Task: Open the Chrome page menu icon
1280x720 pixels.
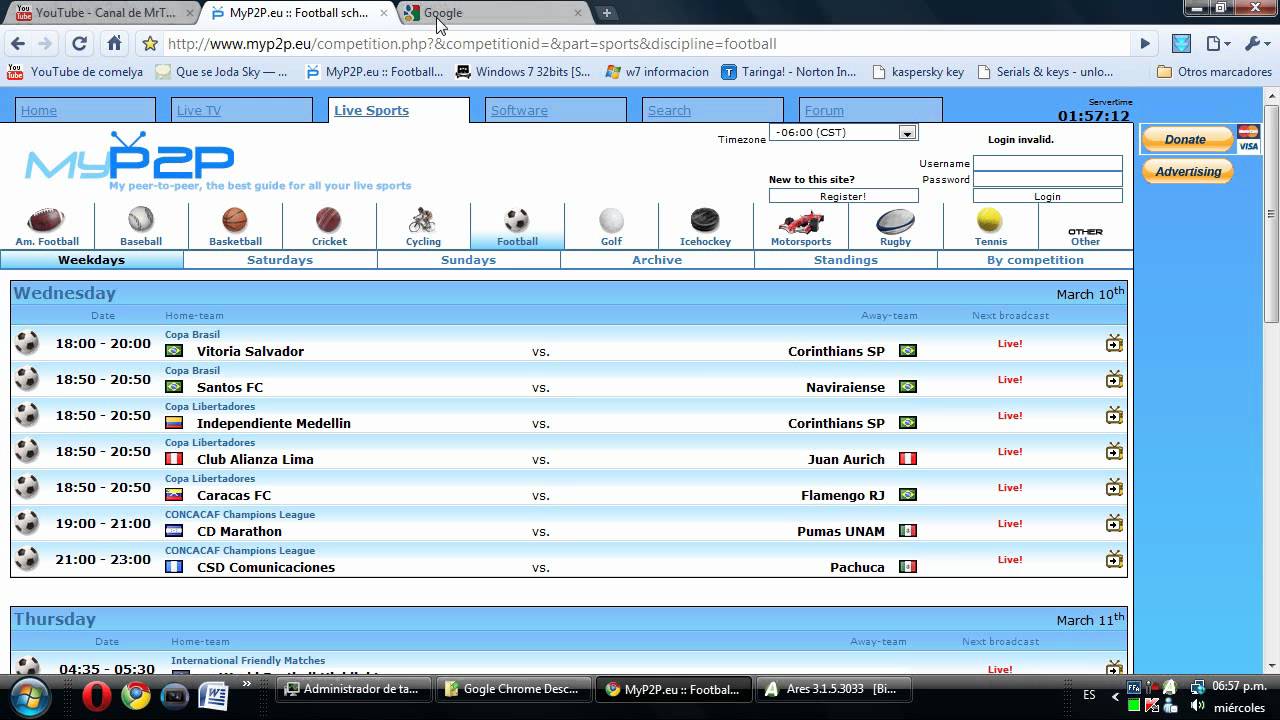Action: (1216, 43)
